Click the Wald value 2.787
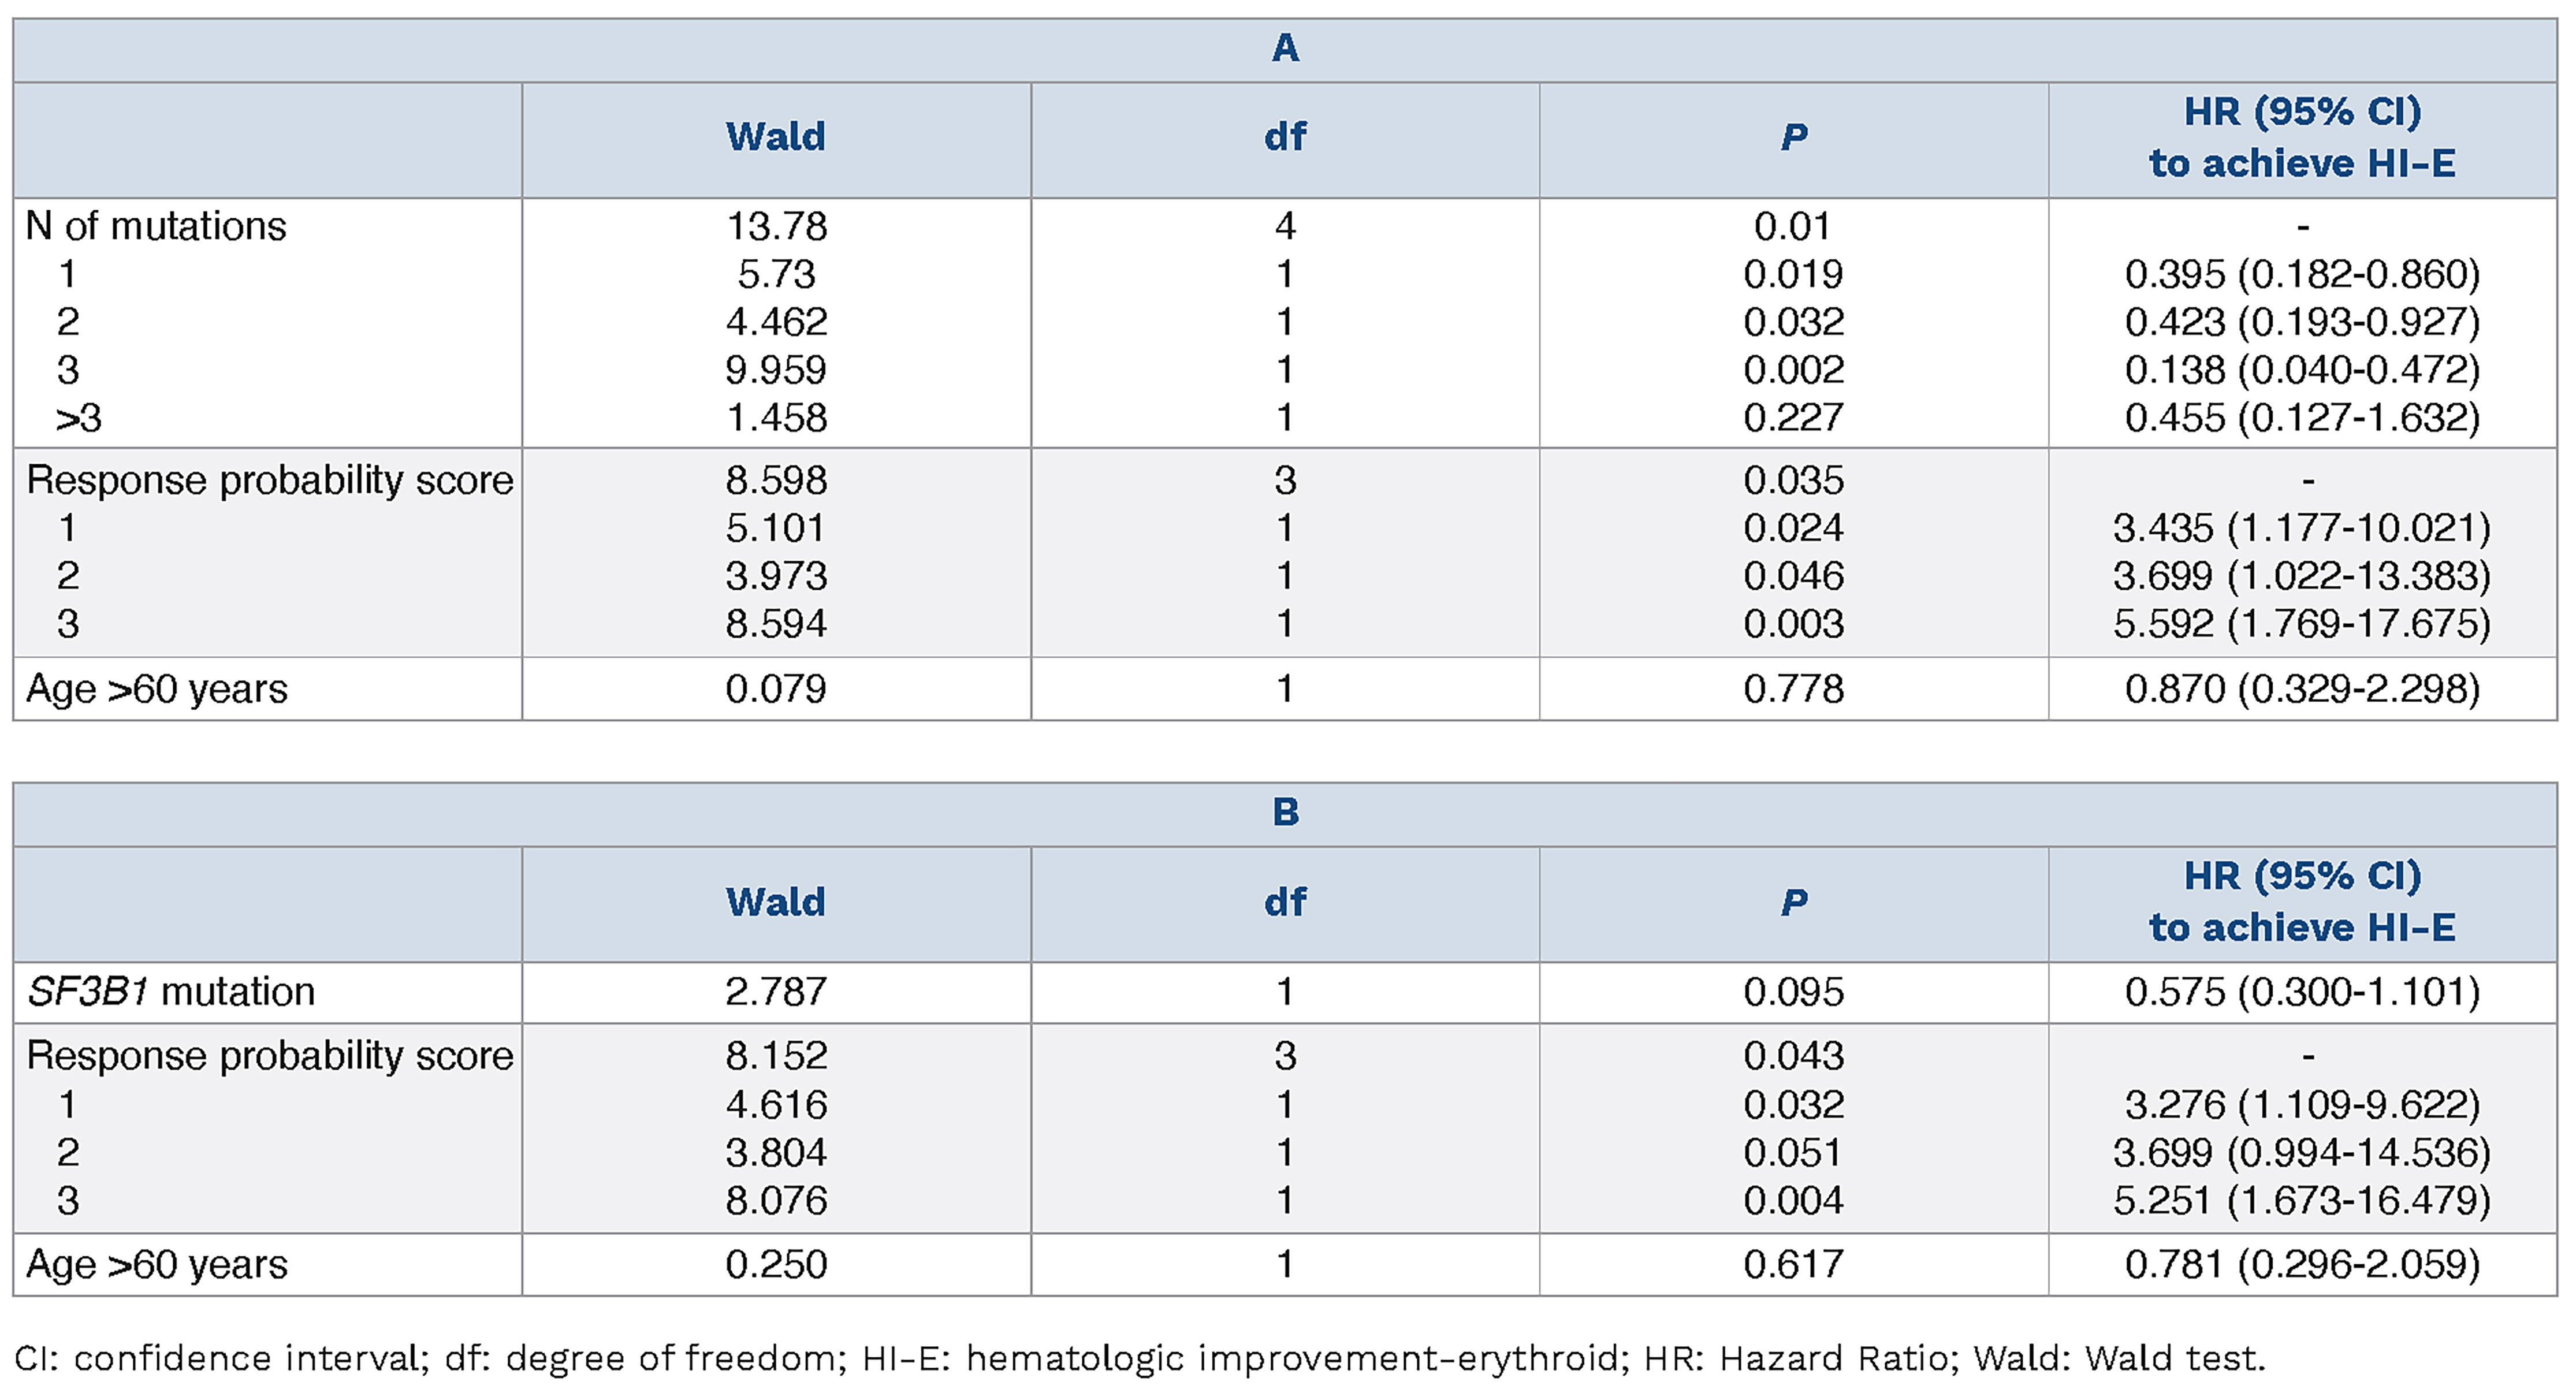Viewport: 2576px width, 1389px height. coord(776,992)
